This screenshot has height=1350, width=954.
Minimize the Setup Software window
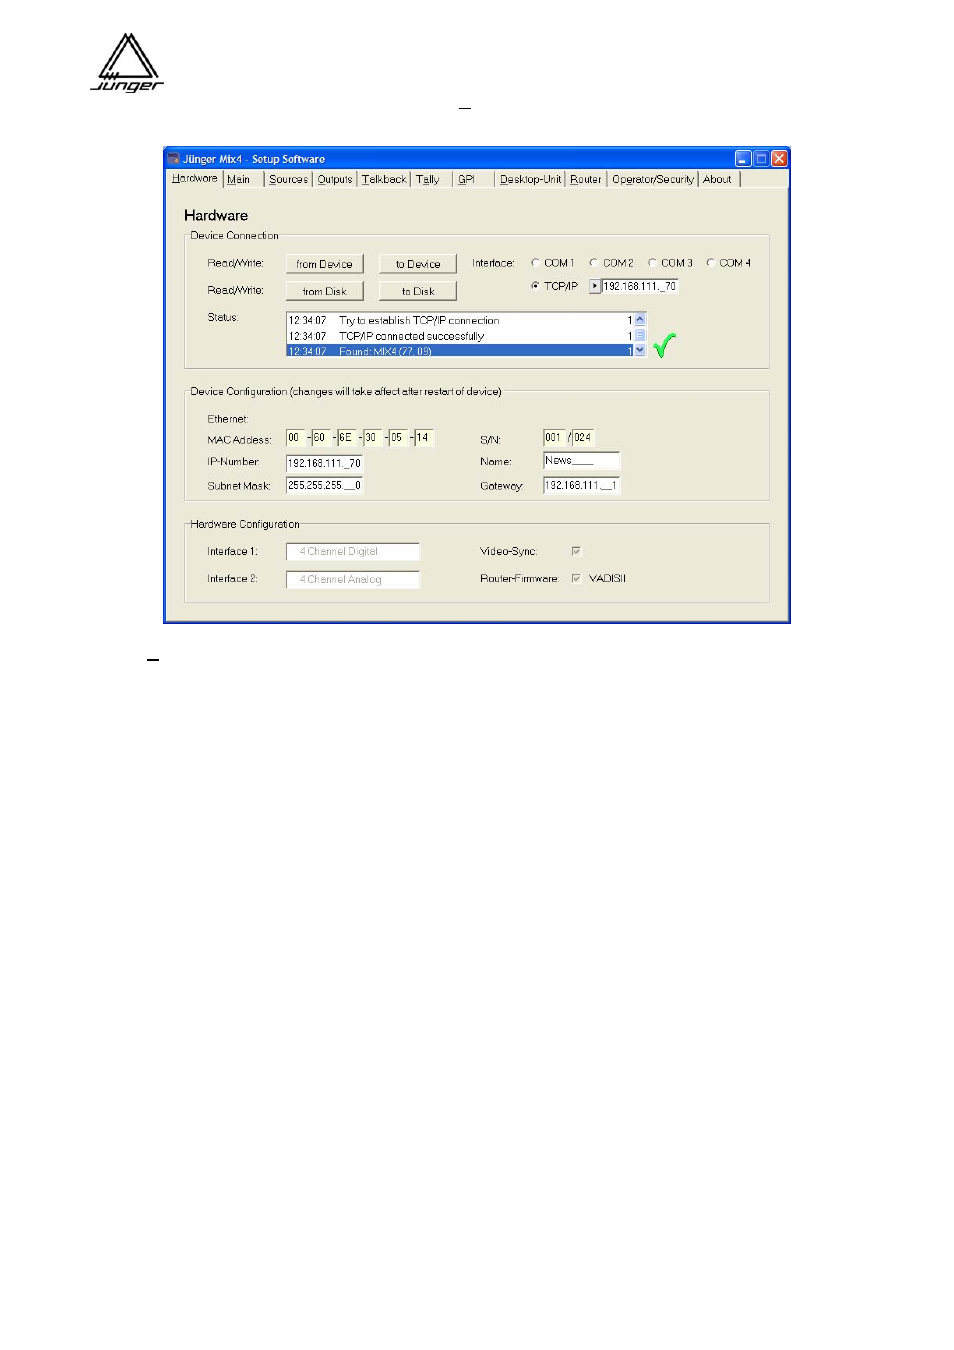743,159
